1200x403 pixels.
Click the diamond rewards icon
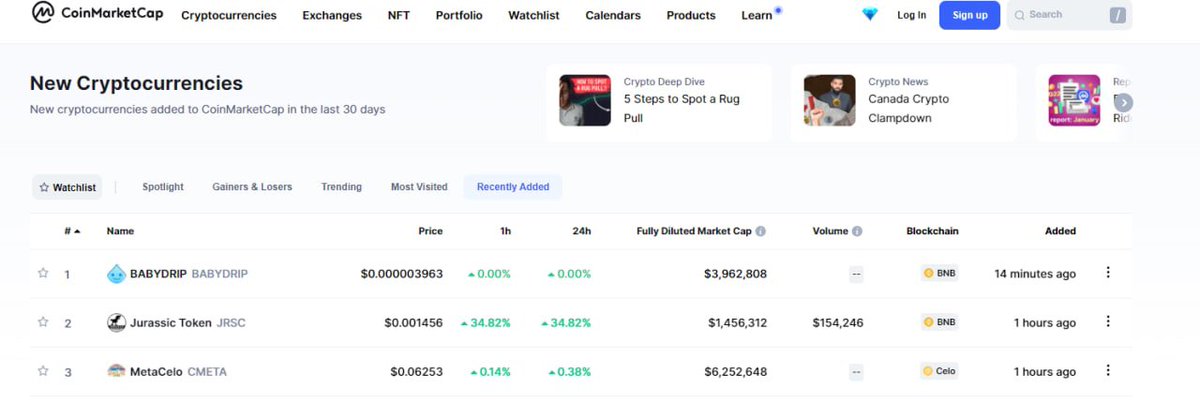870,15
